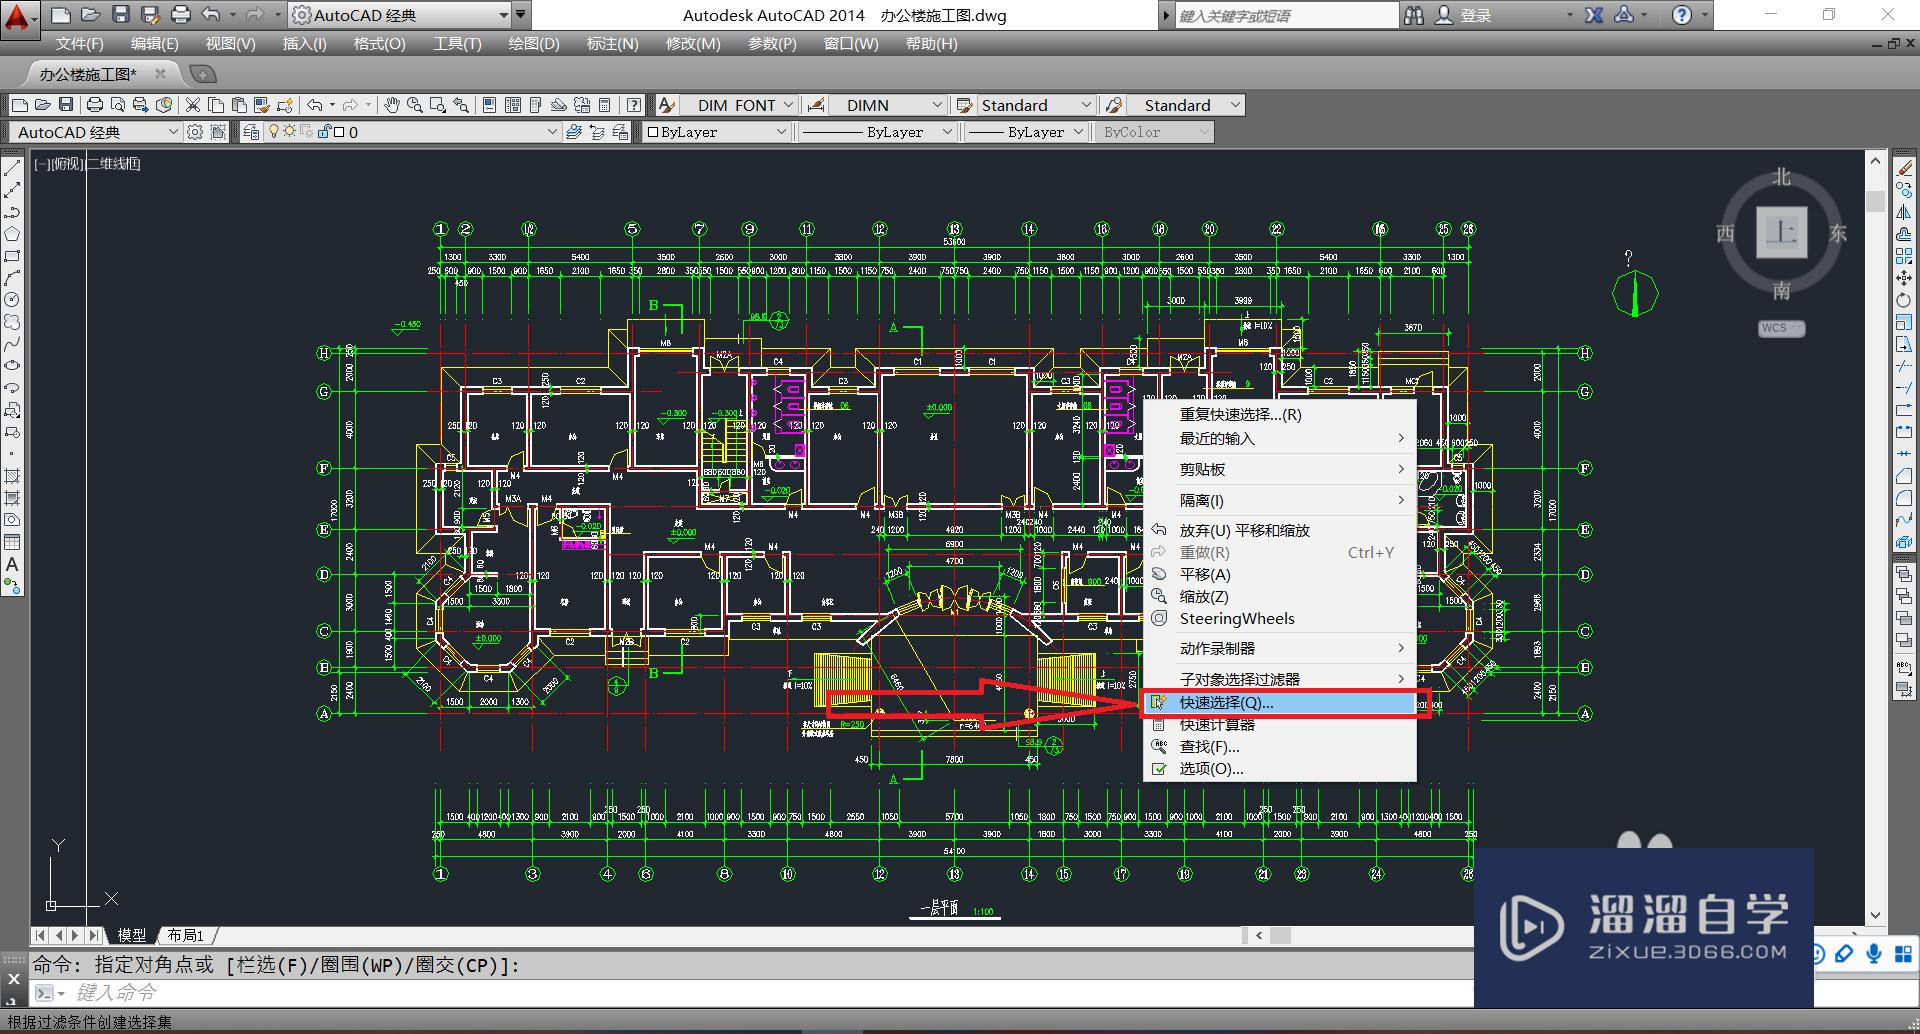Choose 查找(F)... from context menu
The height and width of the screenshot is (1034, 1920).
pos(1280,747)
